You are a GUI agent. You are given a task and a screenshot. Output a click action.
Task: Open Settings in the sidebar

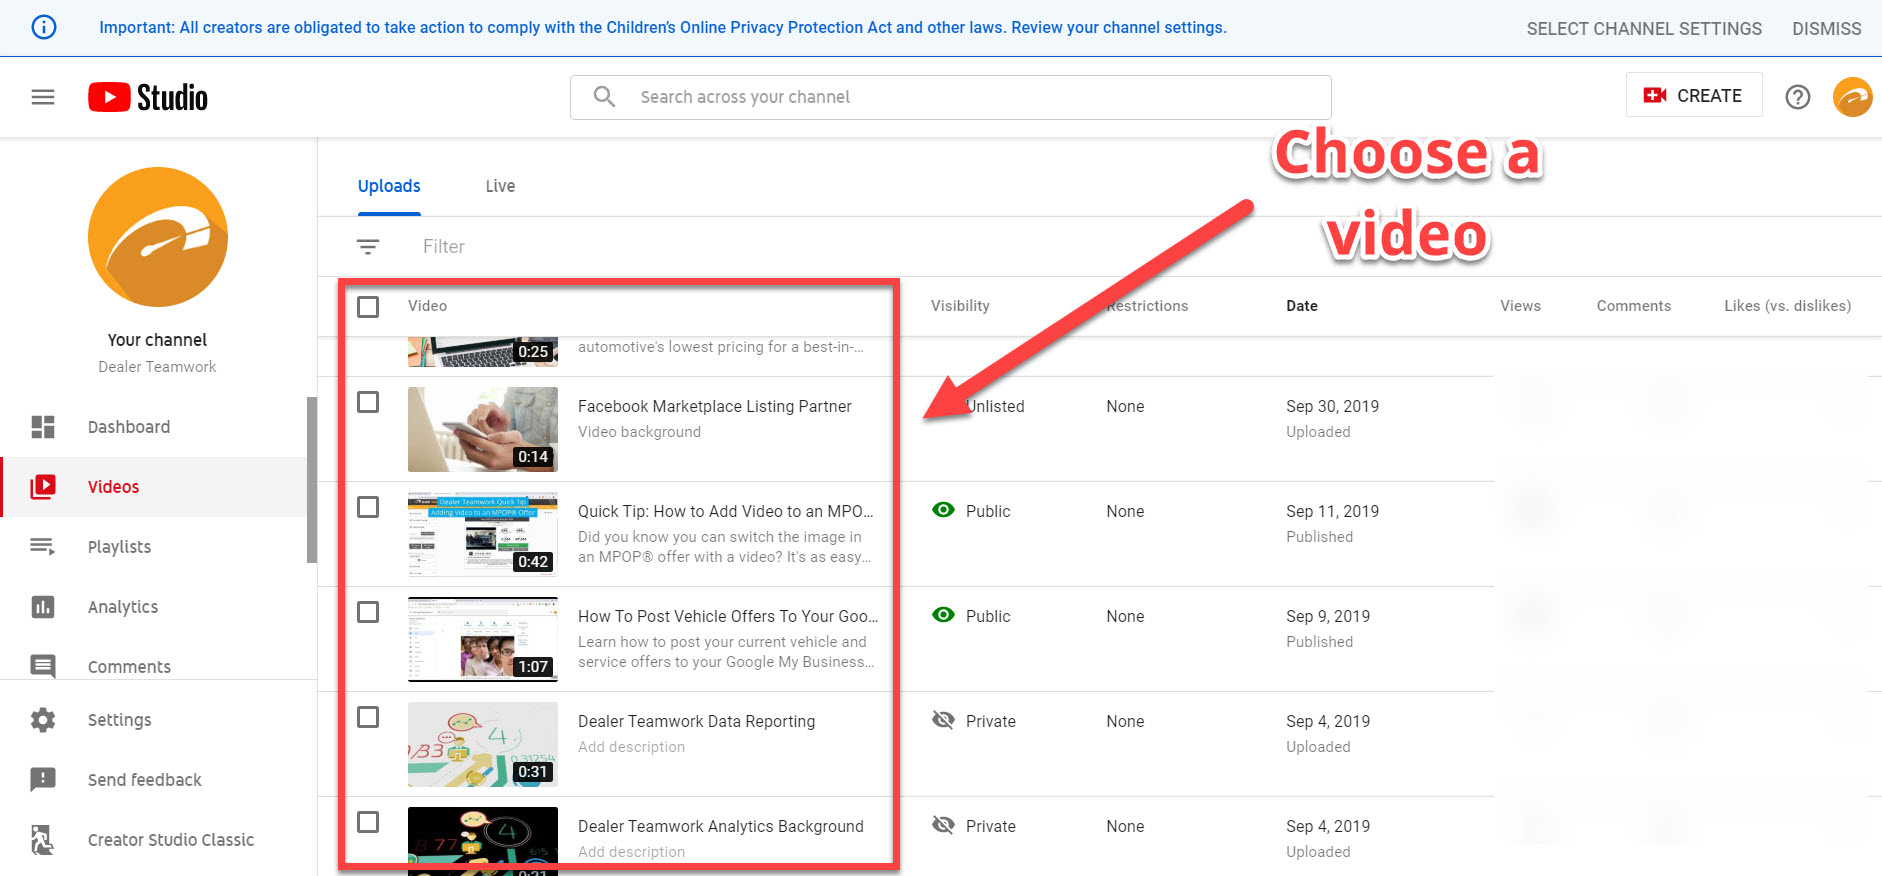click(120, 720)
